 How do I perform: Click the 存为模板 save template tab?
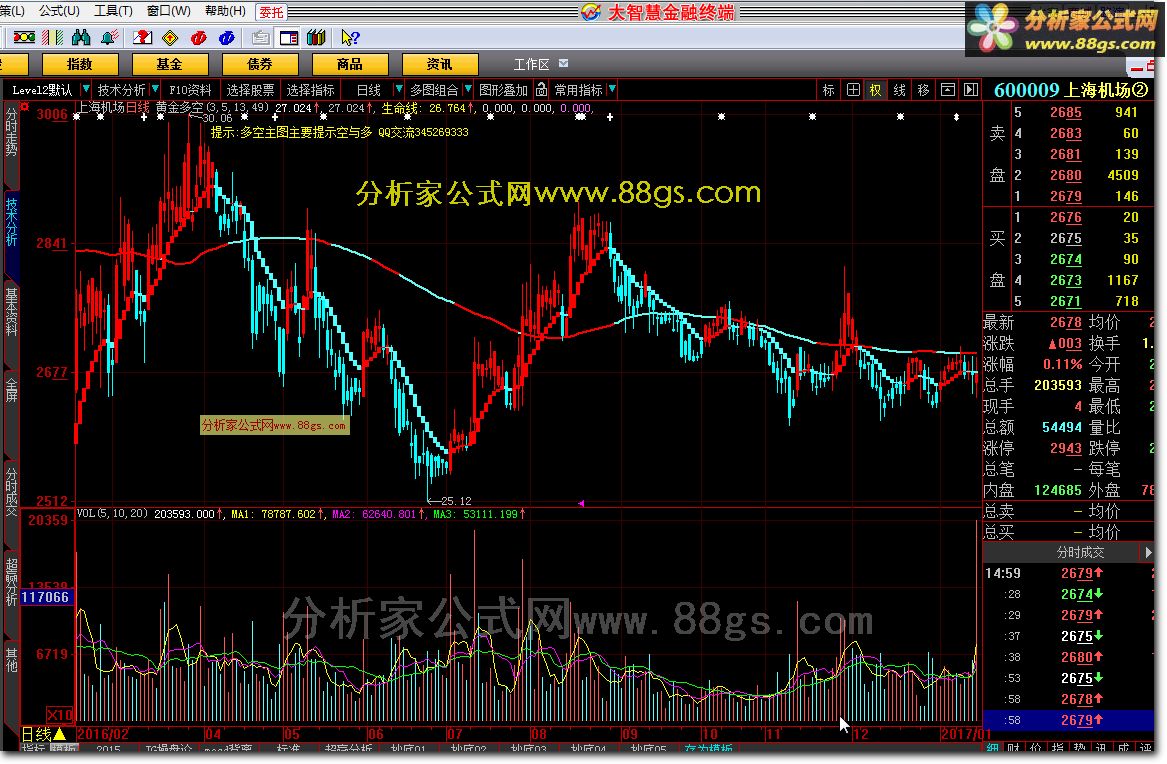(709, 748)
